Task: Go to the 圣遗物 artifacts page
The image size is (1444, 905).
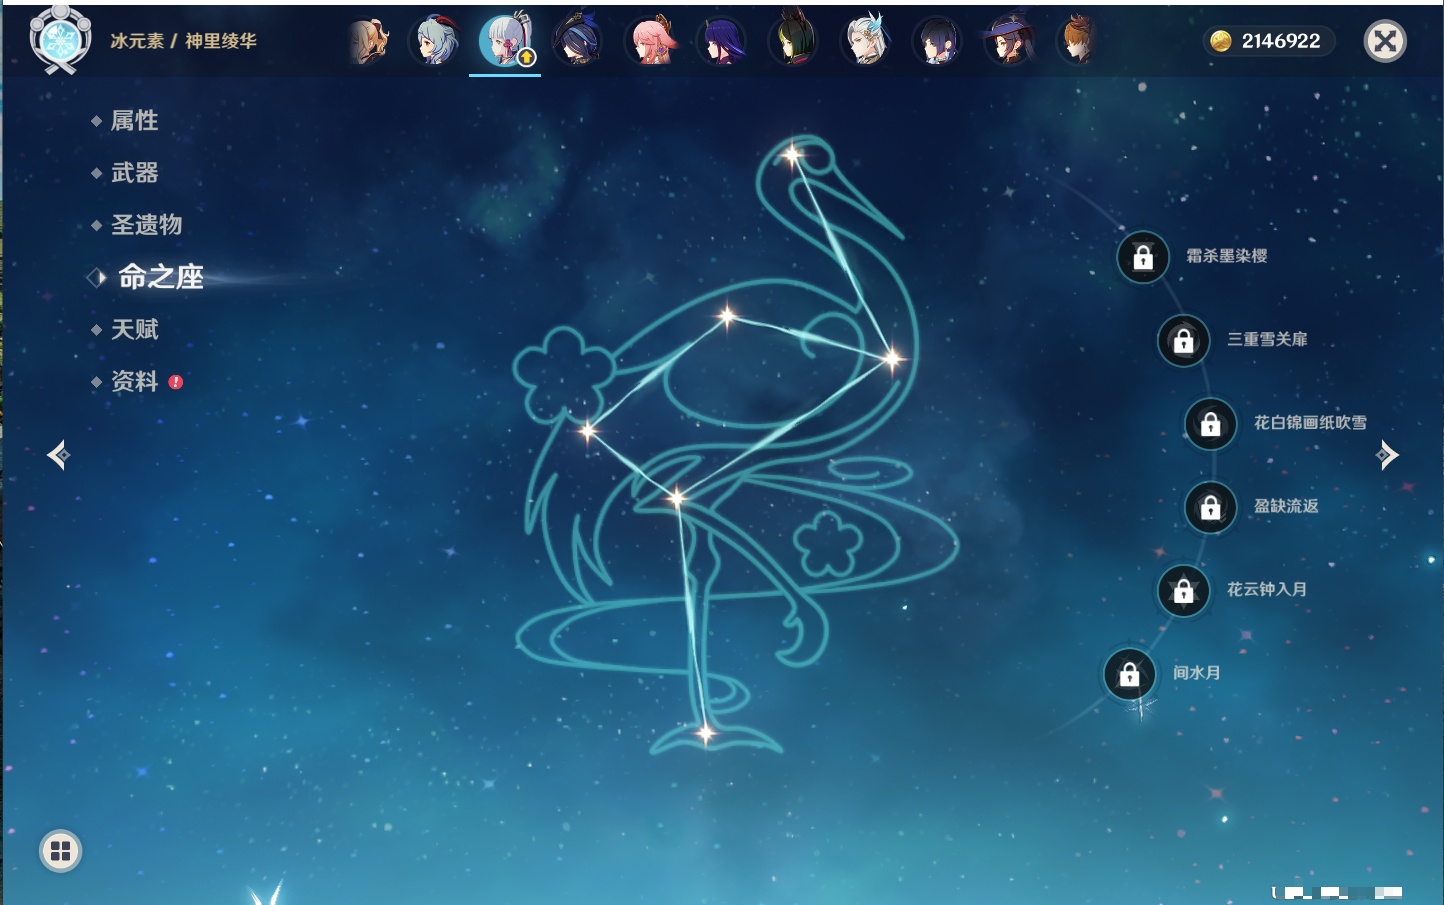Action: (x=146, y=225)
